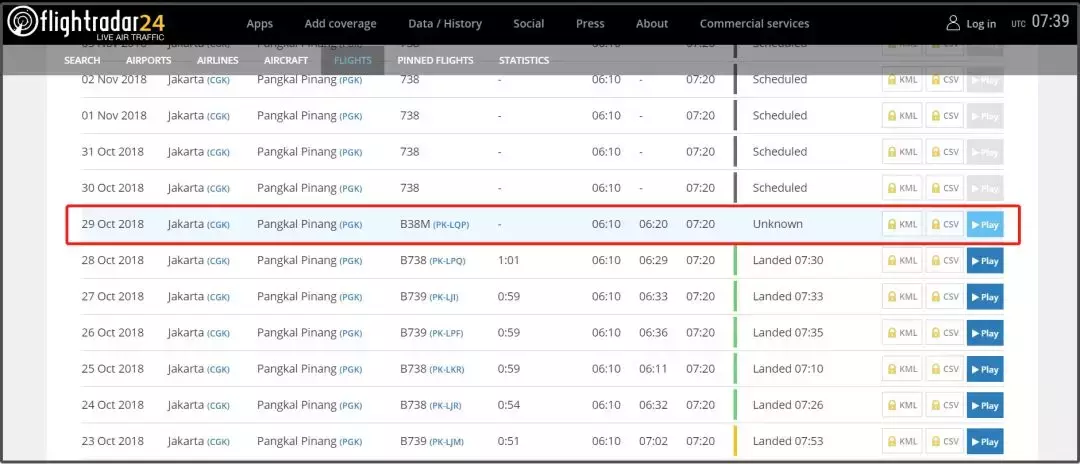This screenshot has width=1080, height=464.
Task: Open the Data / History menu
Action: point(445,24)
